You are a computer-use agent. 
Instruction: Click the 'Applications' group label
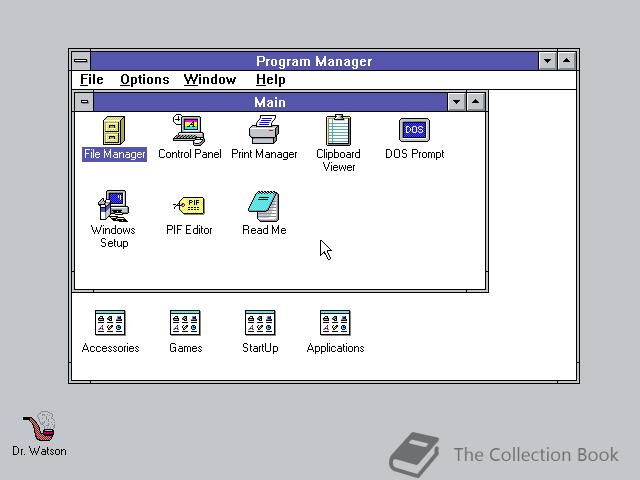(x=336, y=348)
